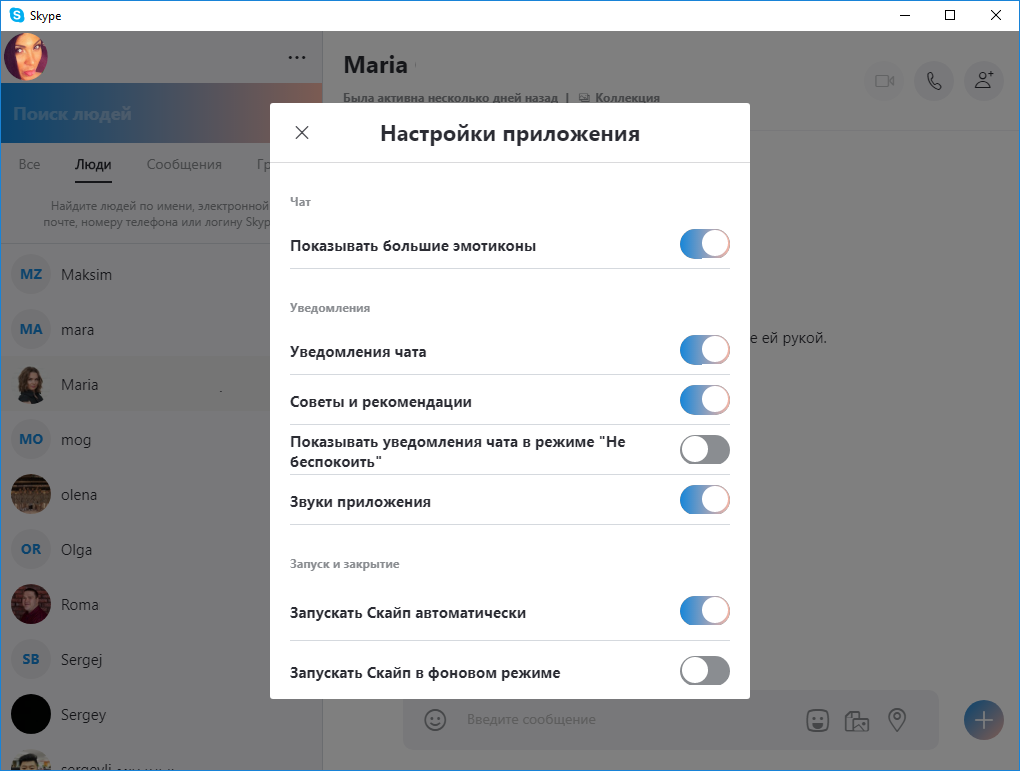The height and width of the screenshot is (771, 1020).
Task: Click Sergey's black avatar
Action: click(x=31, y=714)
